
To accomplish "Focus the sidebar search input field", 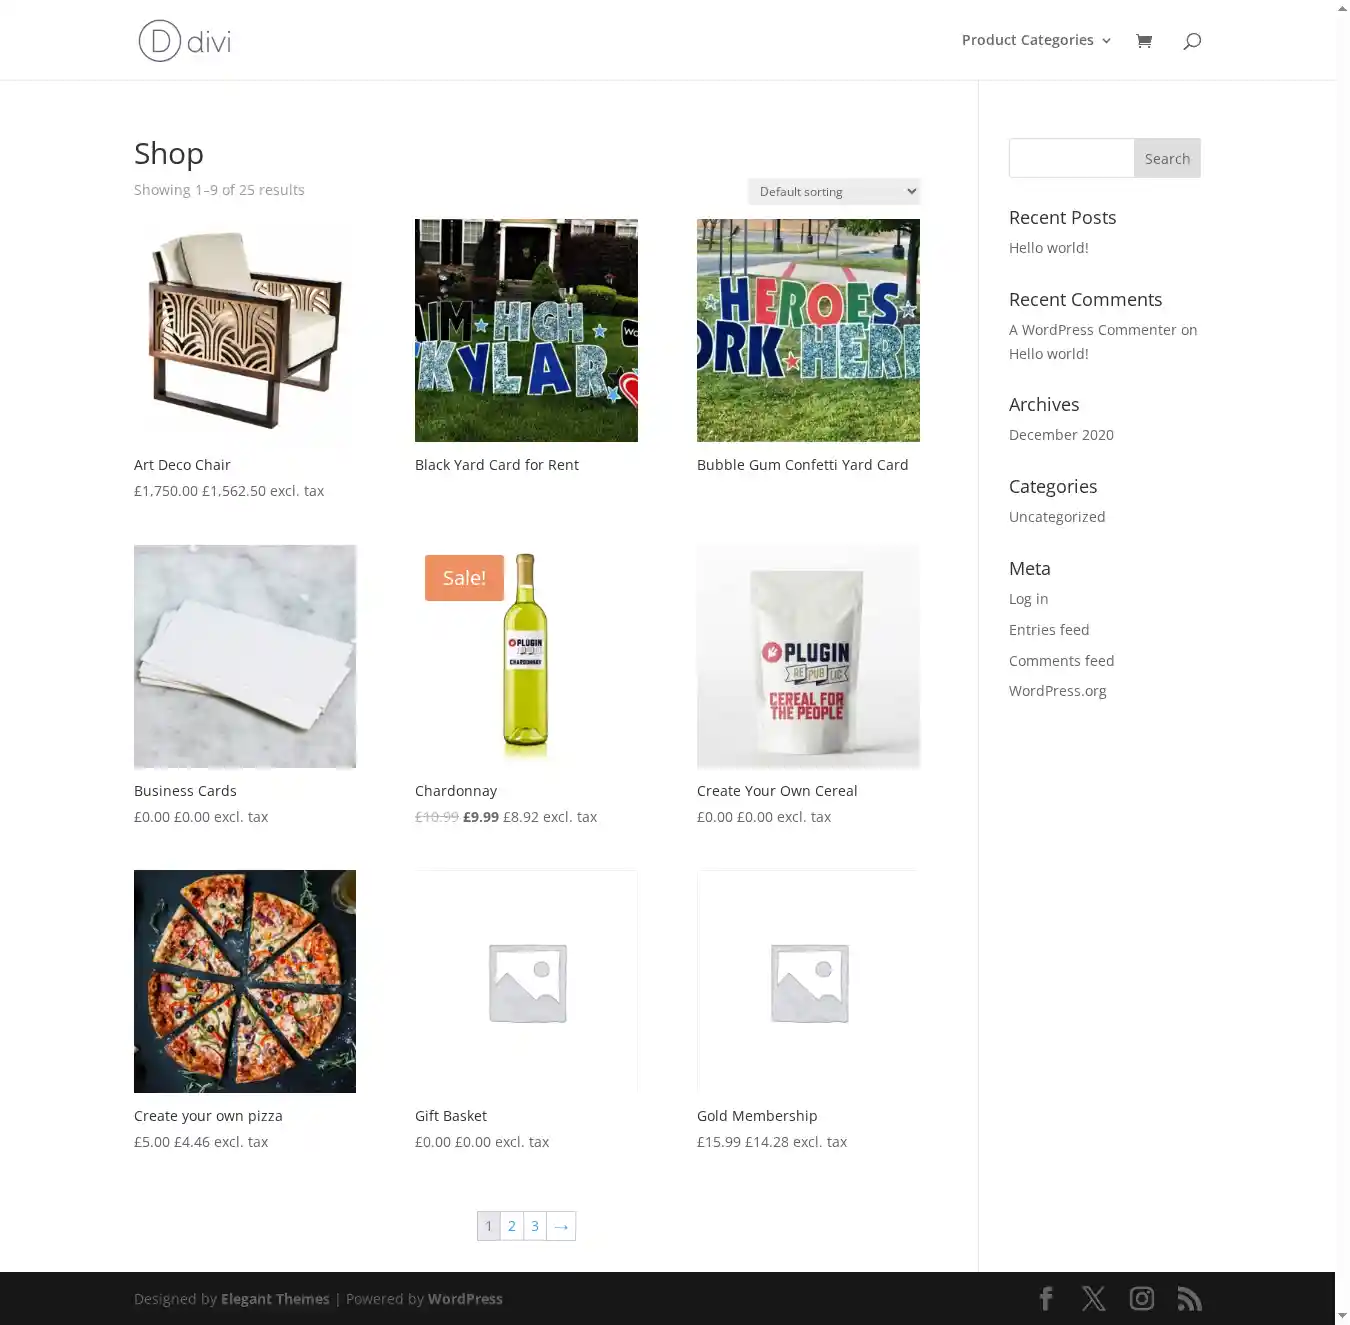I will 1071,158.
